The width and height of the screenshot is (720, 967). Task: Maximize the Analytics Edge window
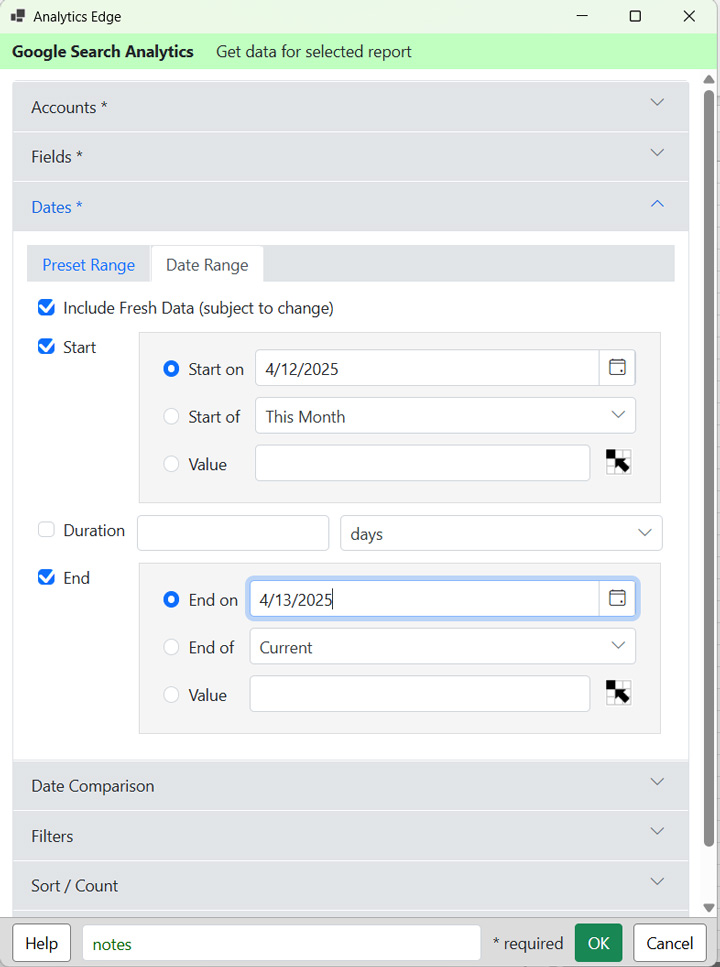pyautogui.click(x=635, y=16)
